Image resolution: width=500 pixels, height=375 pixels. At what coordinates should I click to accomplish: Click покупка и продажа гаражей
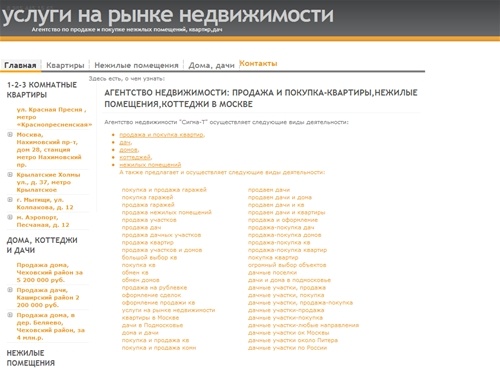[x=164, y=190]
